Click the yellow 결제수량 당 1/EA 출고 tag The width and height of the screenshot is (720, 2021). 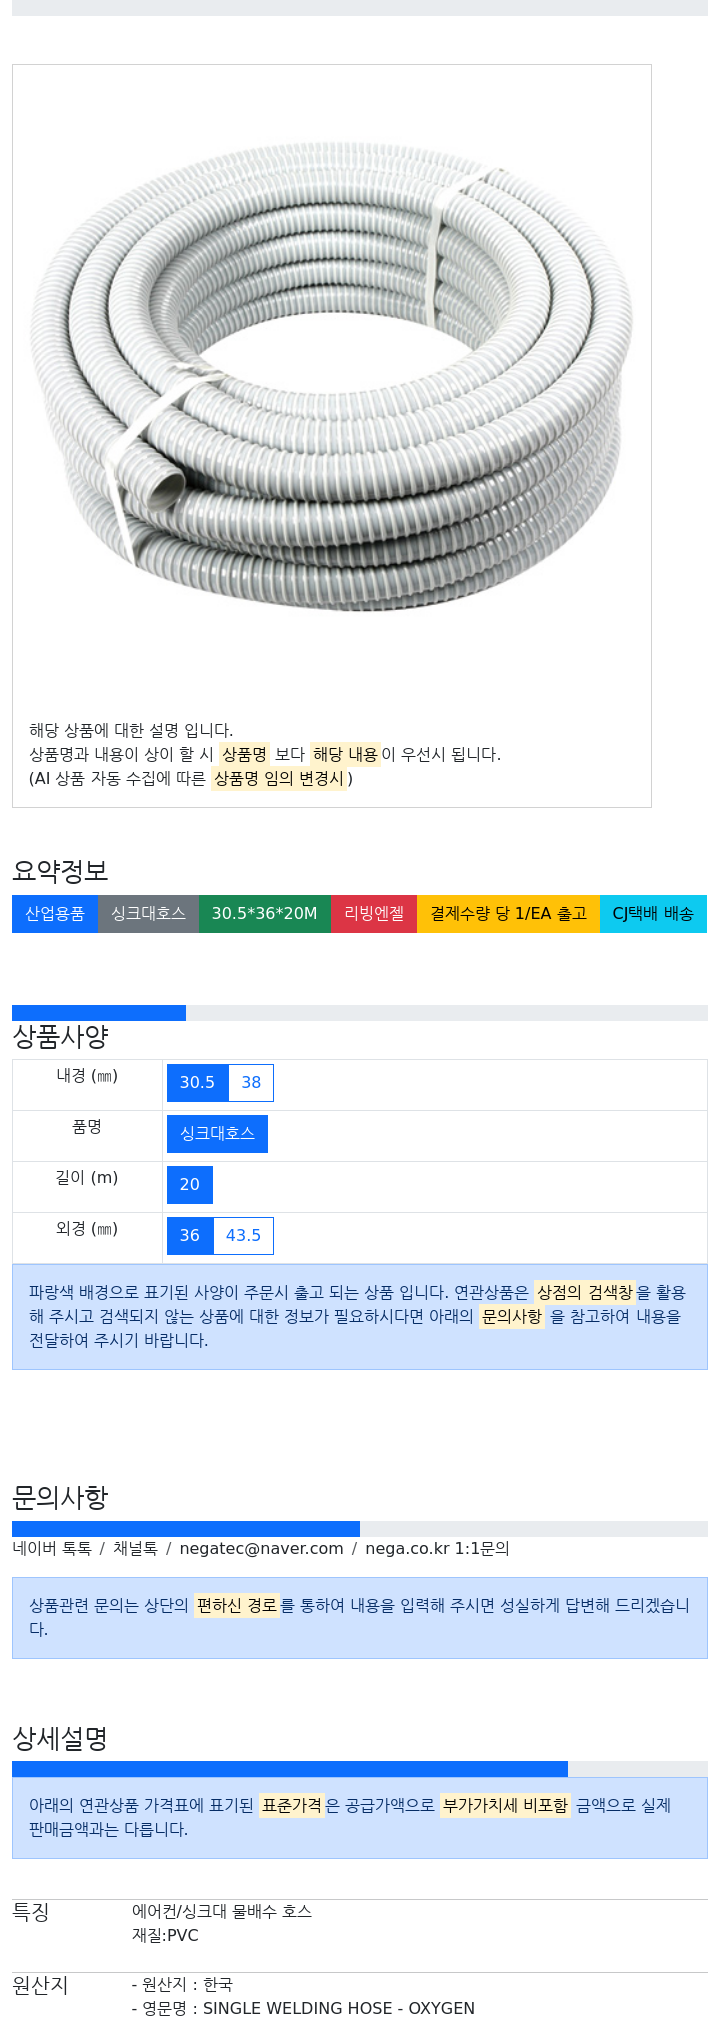click(x=508, y=914)
